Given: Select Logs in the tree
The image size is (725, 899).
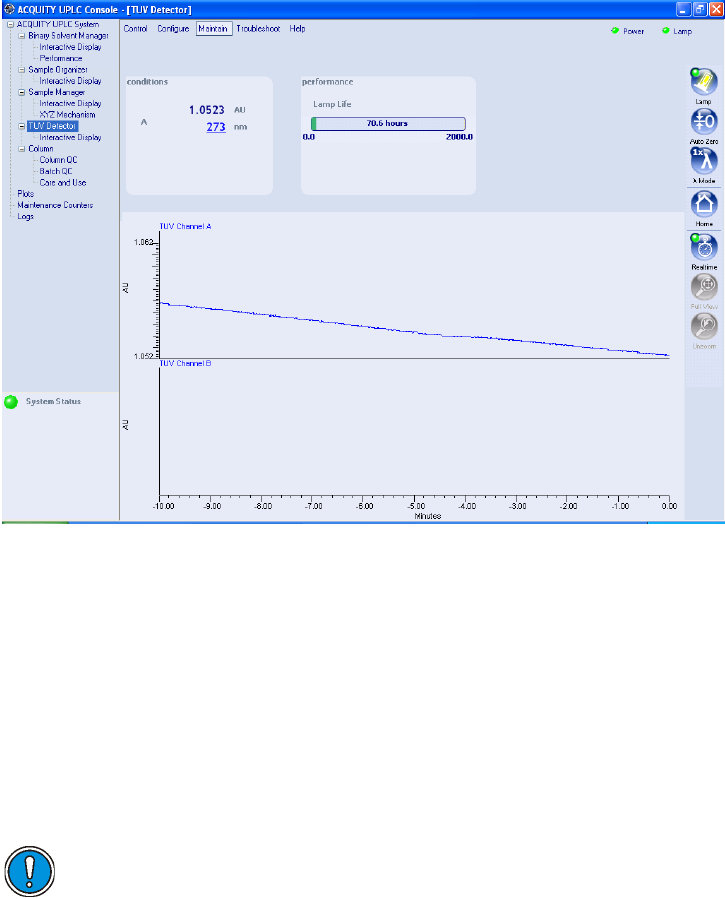Looking at the screenshot, I should [x=26, y=217].
